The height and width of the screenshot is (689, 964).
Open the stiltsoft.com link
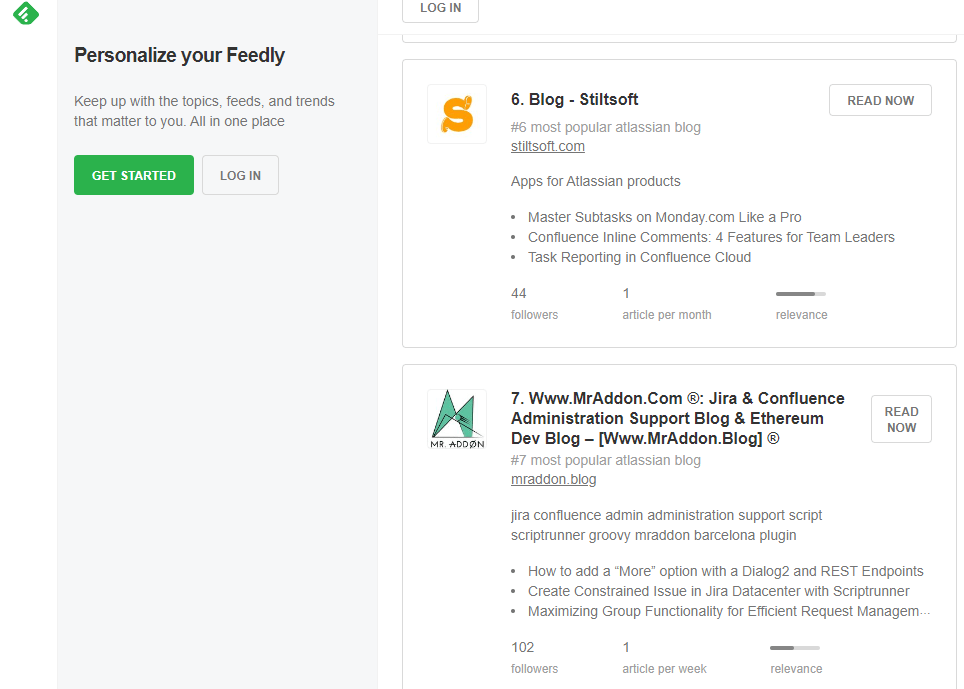(547, 147)
